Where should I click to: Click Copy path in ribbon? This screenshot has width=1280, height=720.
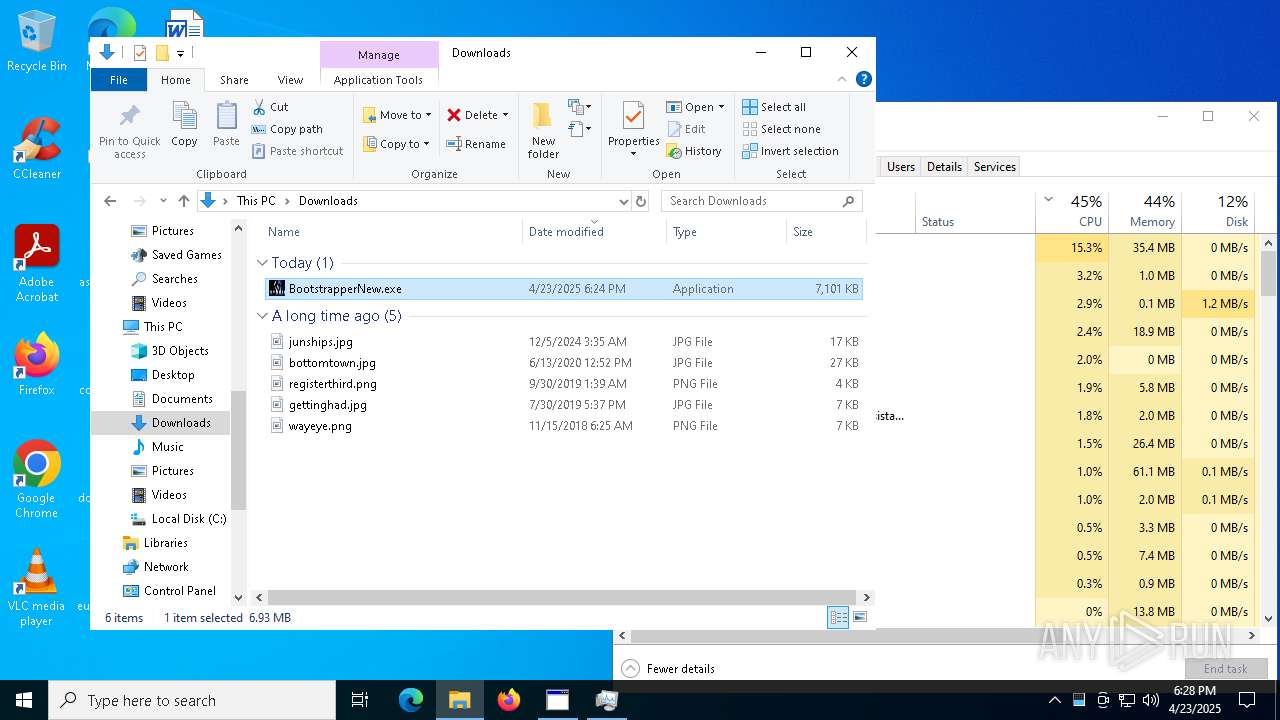coord(287,129)
